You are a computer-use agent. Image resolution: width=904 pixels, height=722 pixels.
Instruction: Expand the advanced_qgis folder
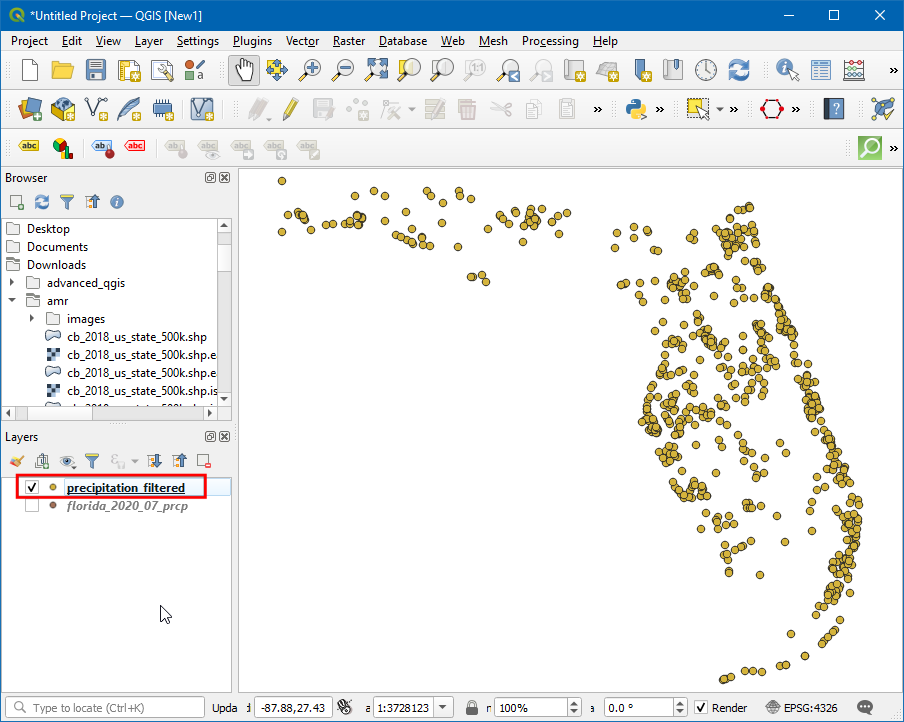[x=12, y=283]
